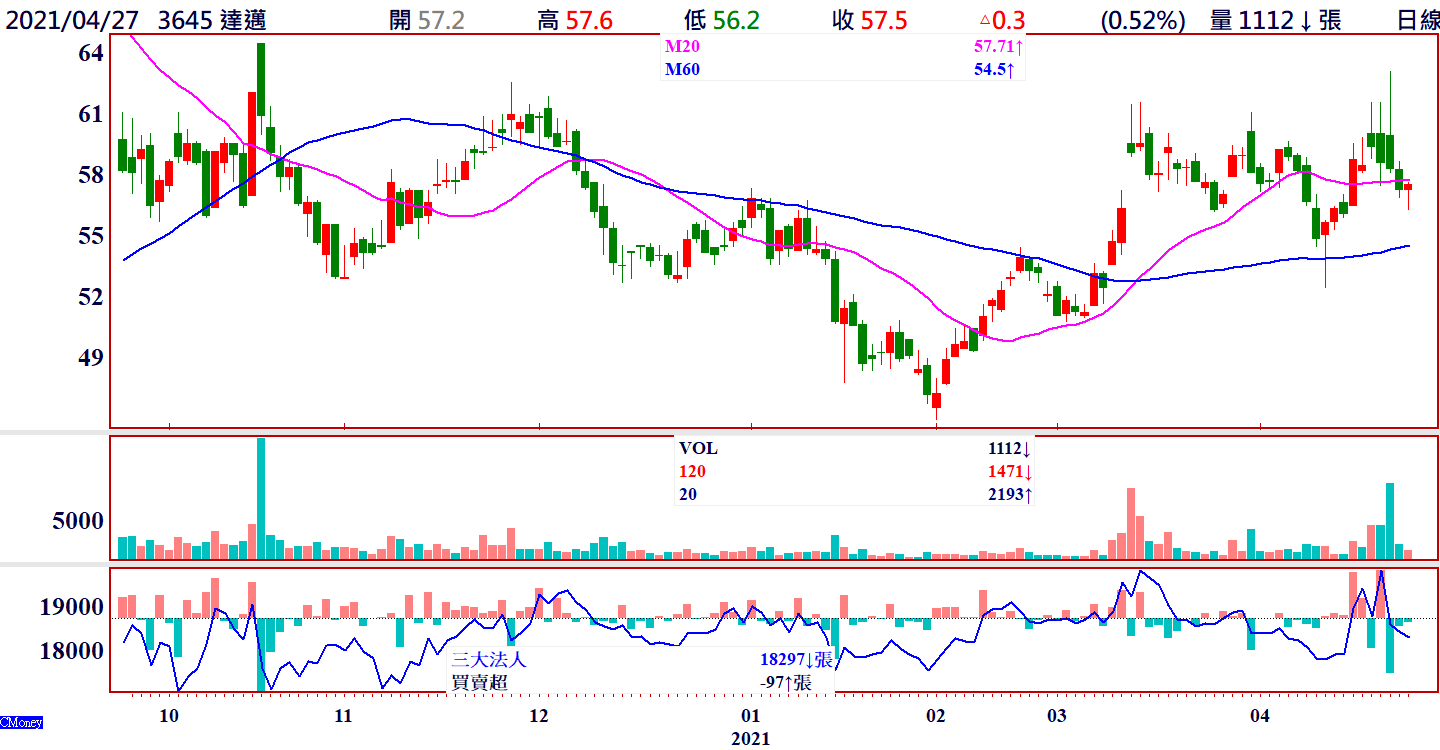Click the CMoney logo link

click(x=21, y=722)
